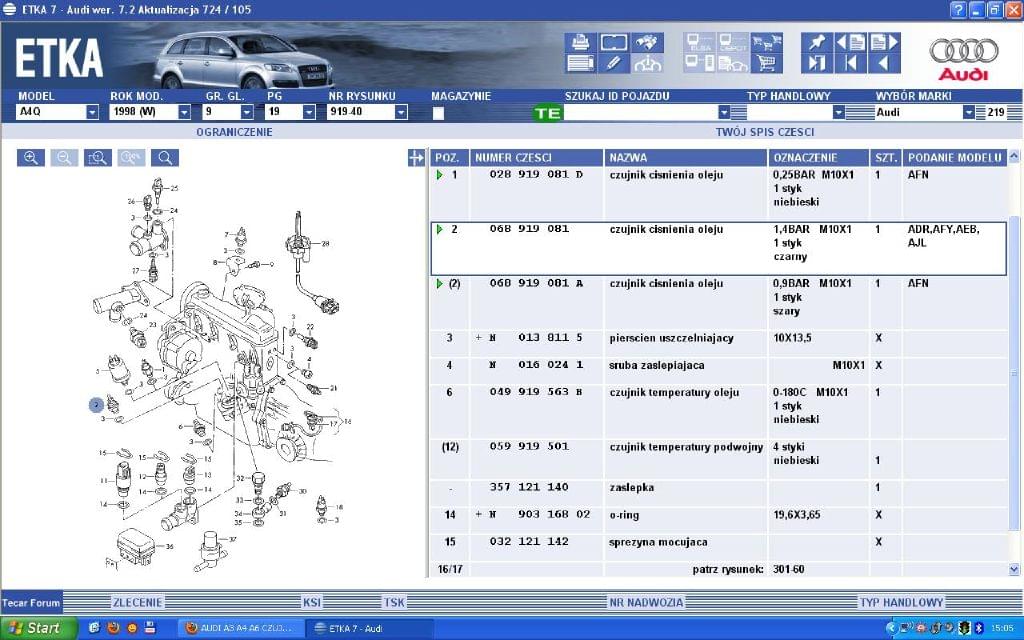This screenshot has width=1024, height=640.
Task: Click the floppy disk icon in the quick launch
Action: pos(150,628)
